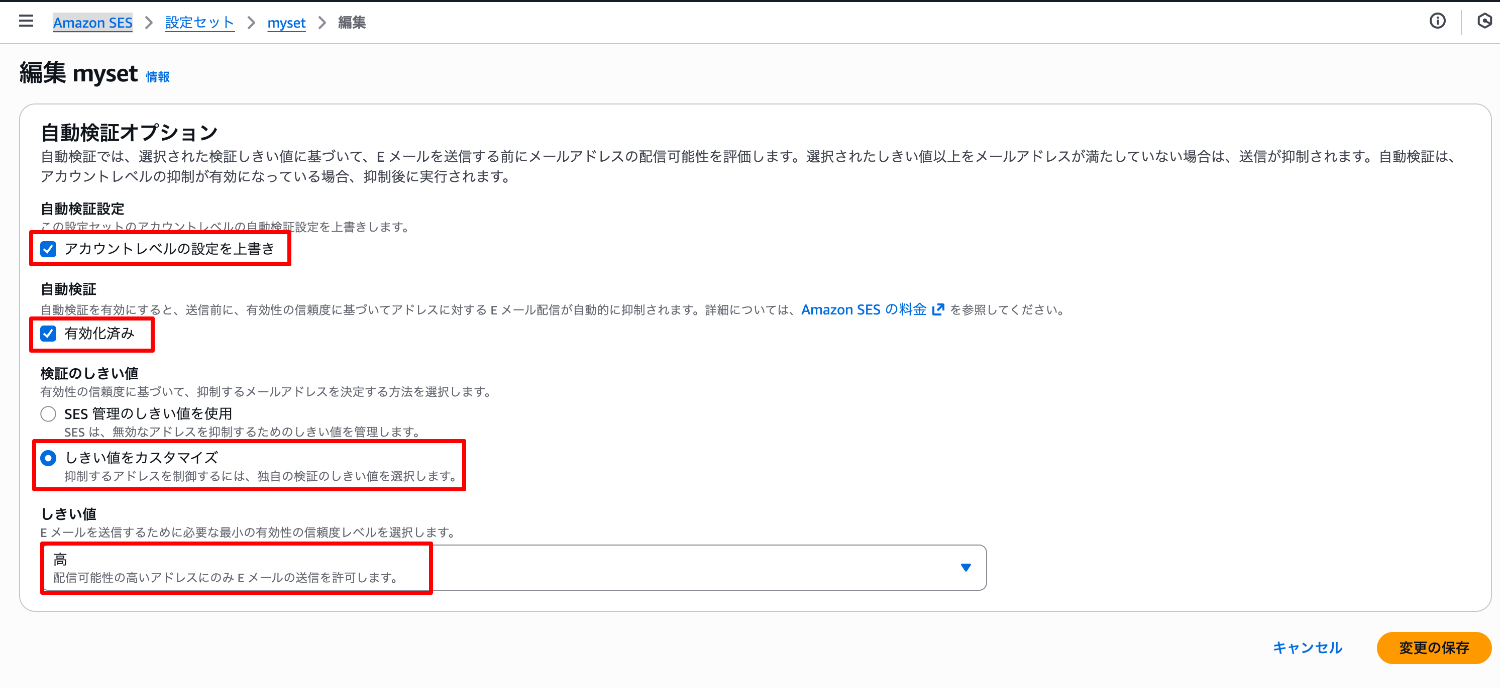1500x688 pixels.
Task: Click the 編集 breadcrumb entry
Action: pyautogui.click(x=352, y=21)
